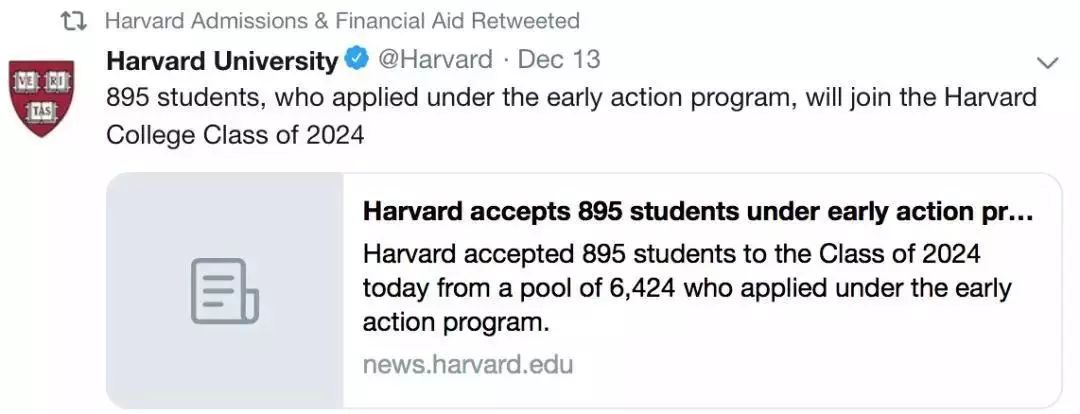Open Harvard University profile name
Screen dimensions: 1080x414
coord(222,61)
